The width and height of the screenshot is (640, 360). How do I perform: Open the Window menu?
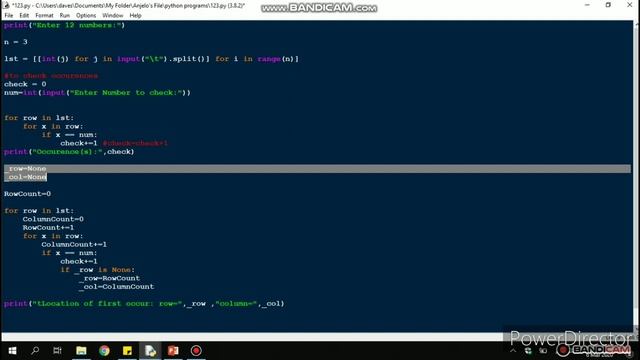tap(113, 16)
